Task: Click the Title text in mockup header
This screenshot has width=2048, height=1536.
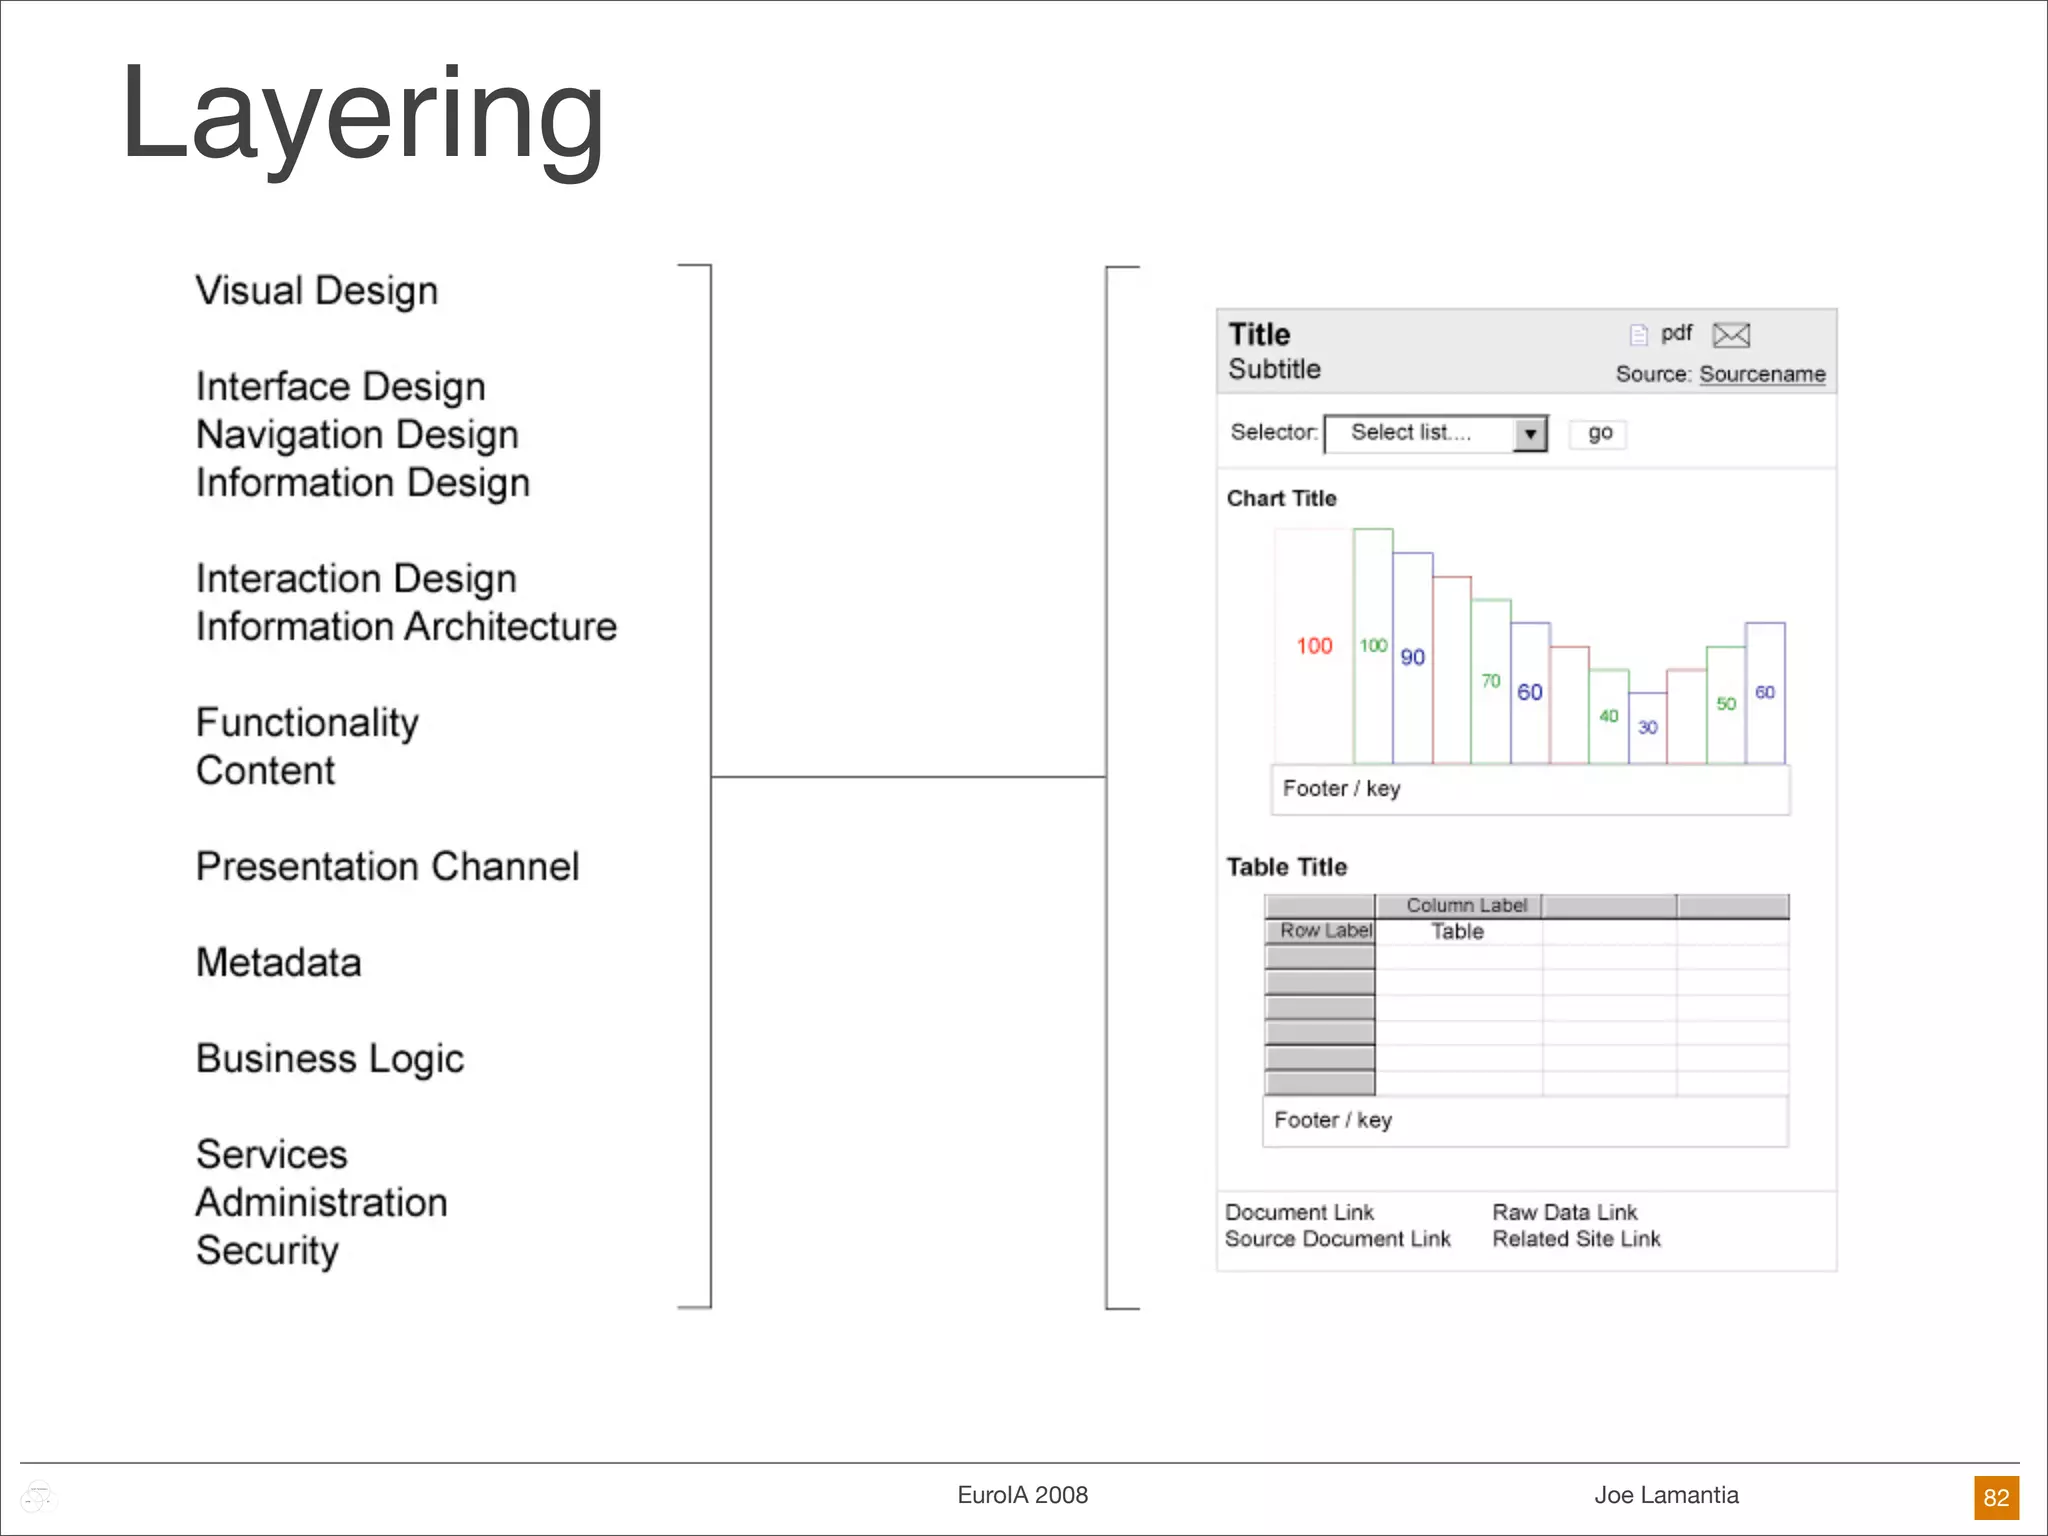Action: tap(1259, 334)
